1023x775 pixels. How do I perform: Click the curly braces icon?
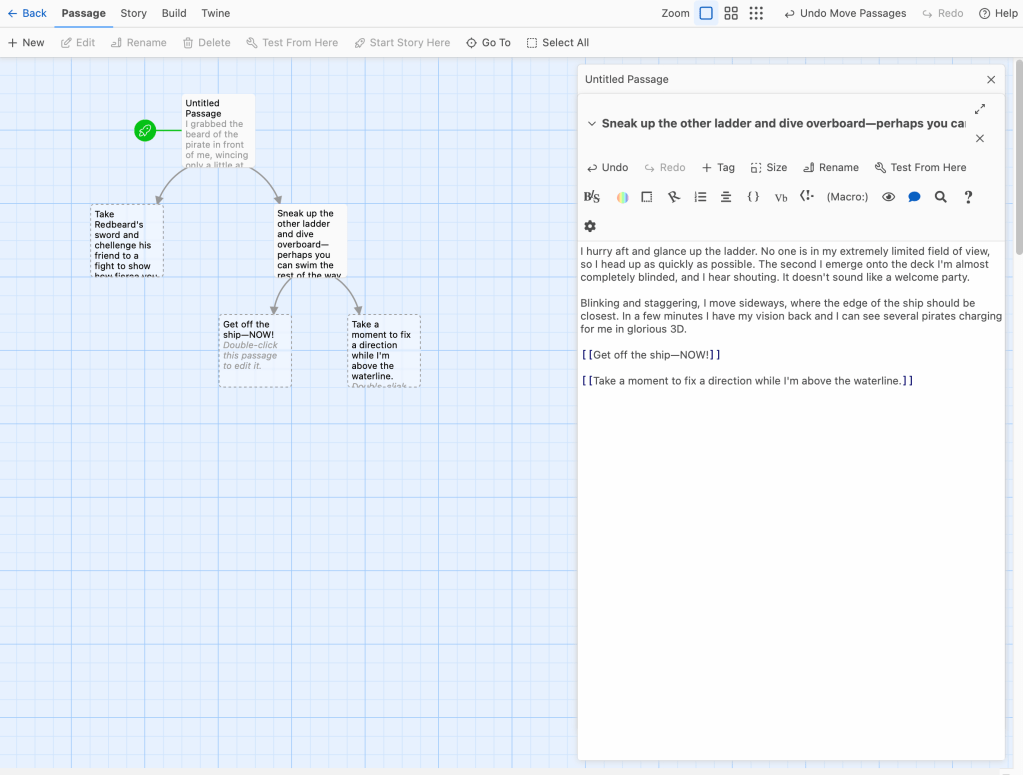pyautogui.click(x=754, y=197)
